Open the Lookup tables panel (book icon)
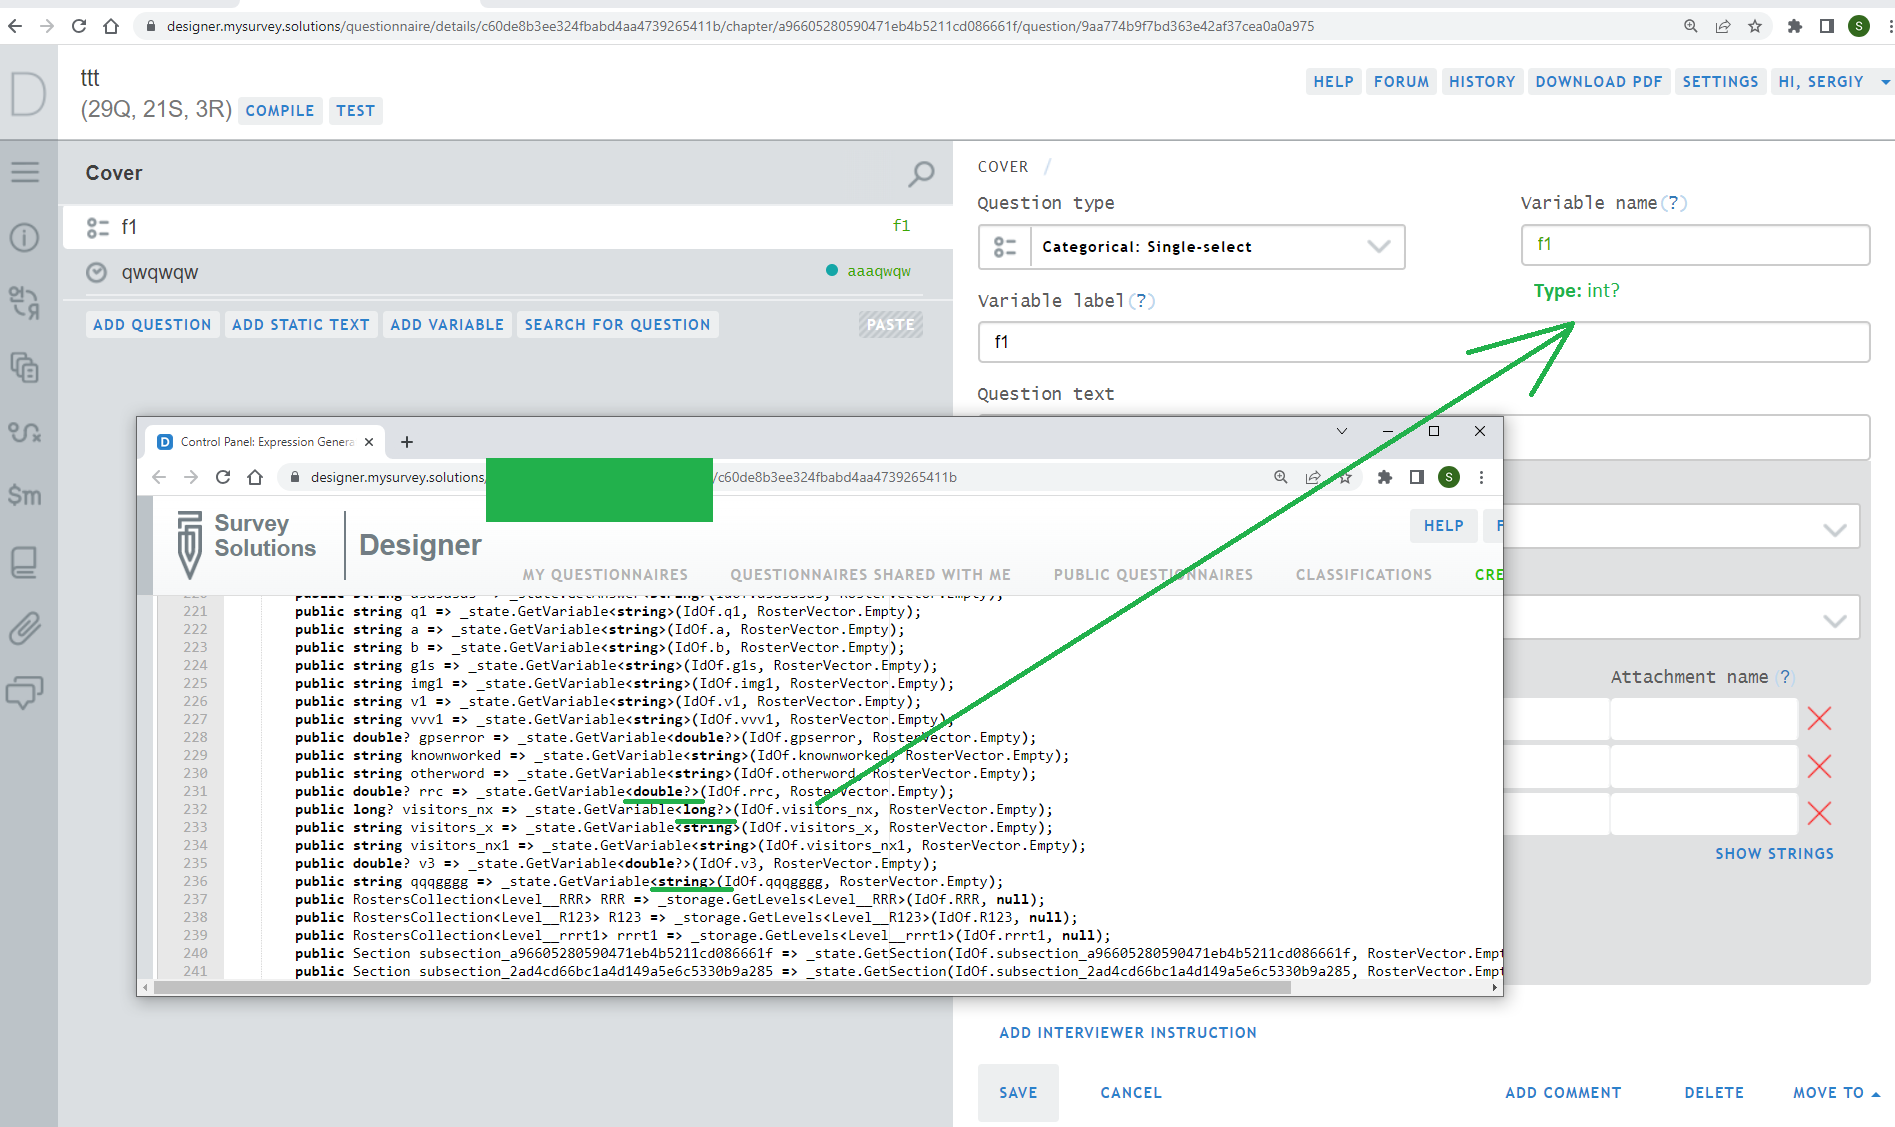Image resolution: width=1895 pixels, height=1127 pixels. point(26,561)
